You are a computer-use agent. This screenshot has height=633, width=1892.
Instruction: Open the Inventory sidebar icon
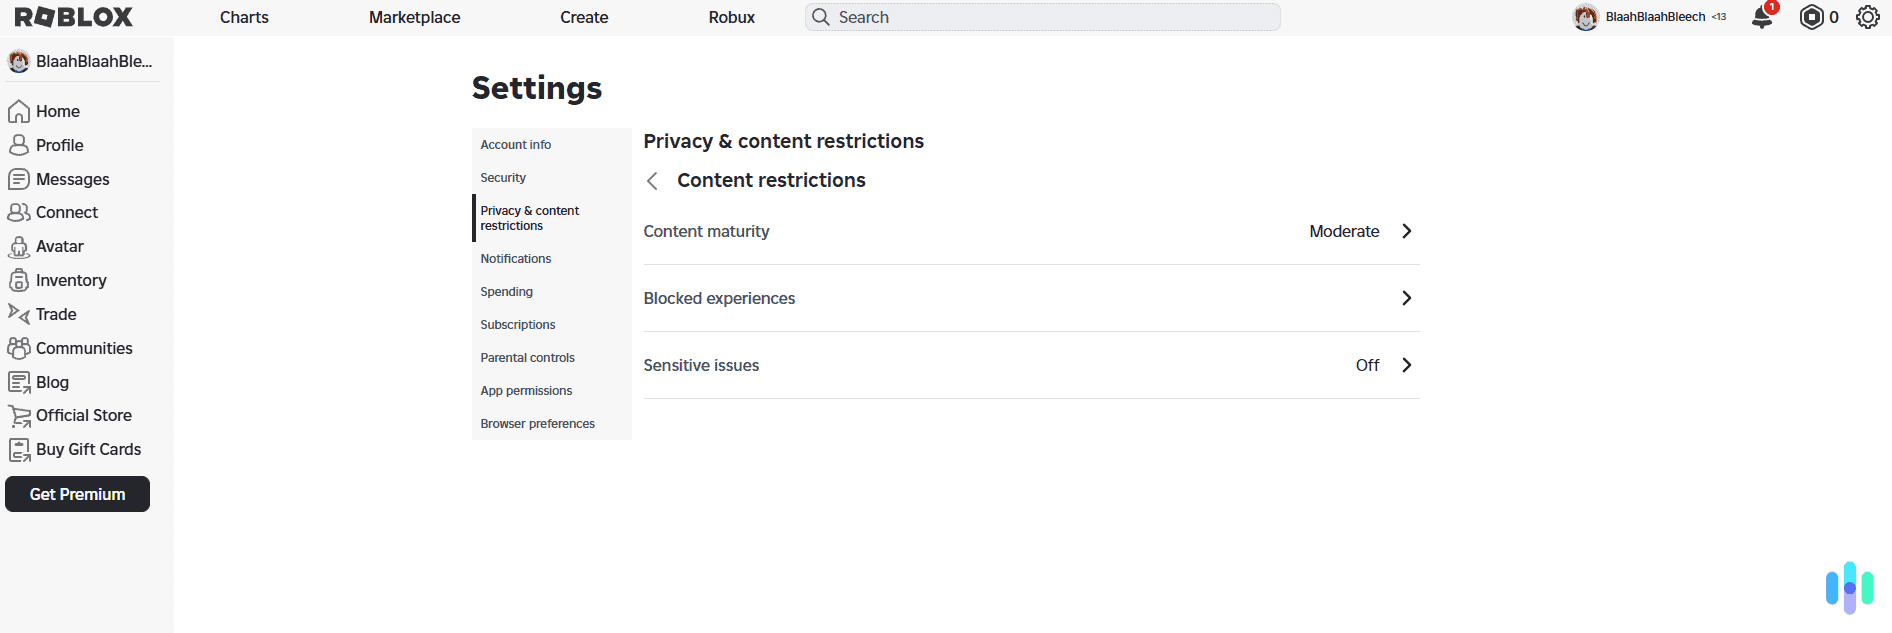(x=19, y=280)
